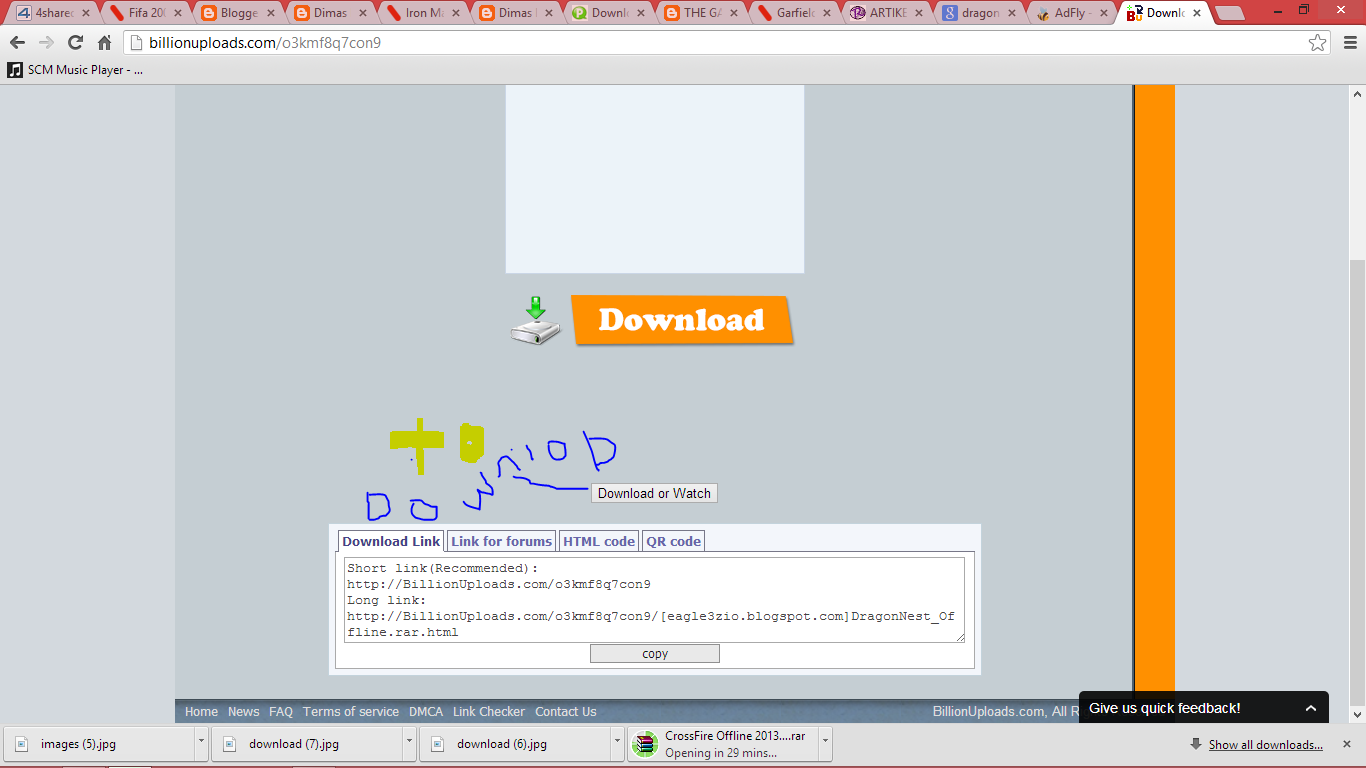The width and height of the screenshot is (1366, 768).
Task: Click the page scrollbar down arrow
Action: click(x=1357, y=715)
